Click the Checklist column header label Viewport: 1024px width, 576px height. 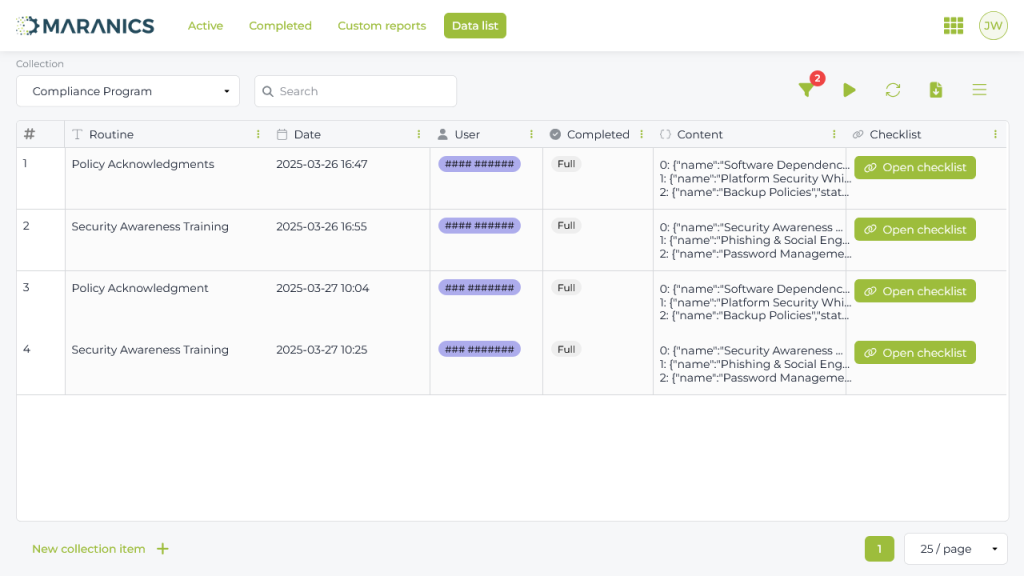[895, 134]
